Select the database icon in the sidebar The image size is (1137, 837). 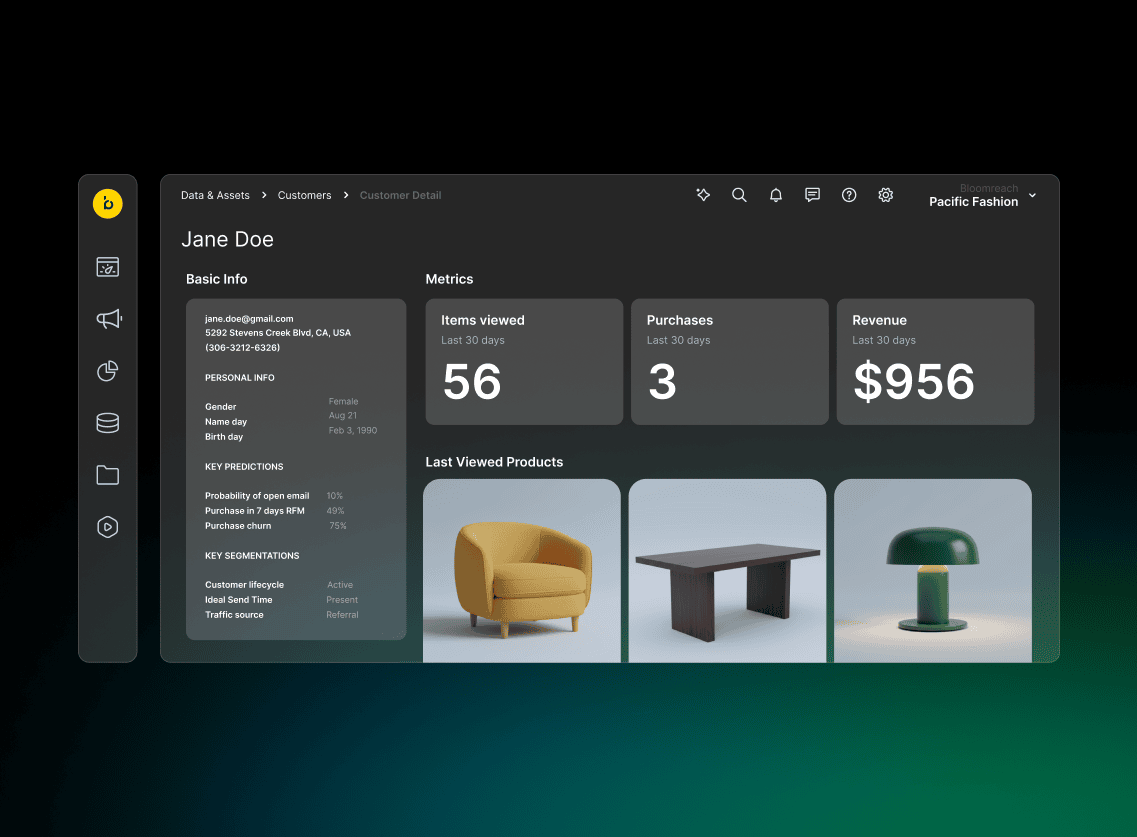point(108,423)
